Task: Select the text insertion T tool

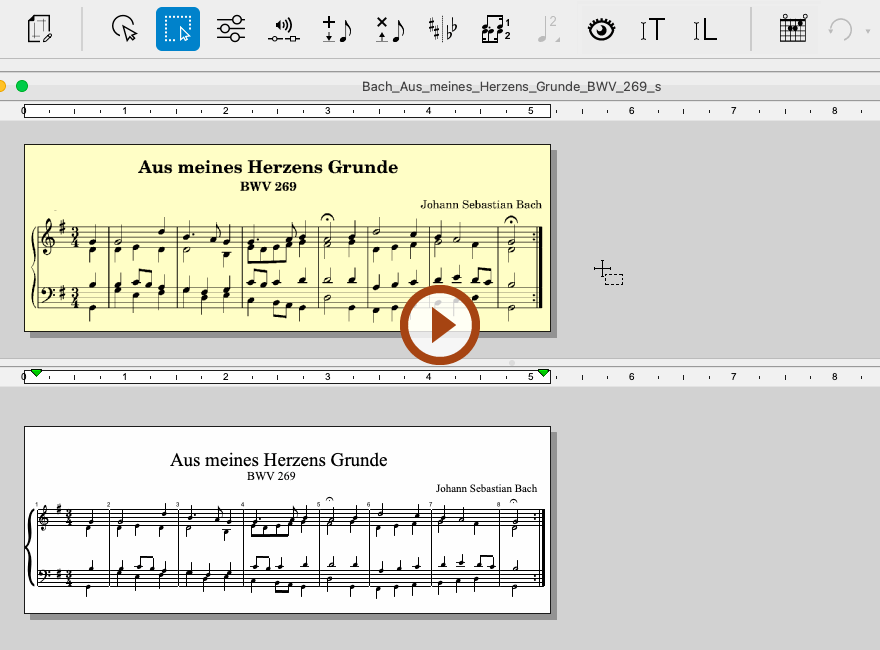Action: pos(652,29)
